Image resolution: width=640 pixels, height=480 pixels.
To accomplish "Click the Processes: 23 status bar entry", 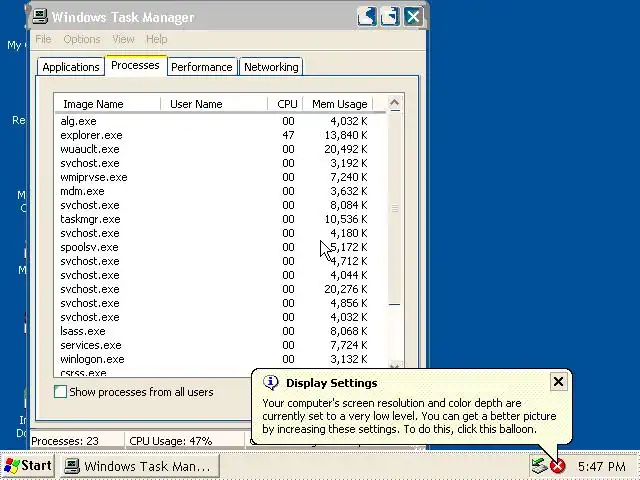I will (x=65, y=441).
